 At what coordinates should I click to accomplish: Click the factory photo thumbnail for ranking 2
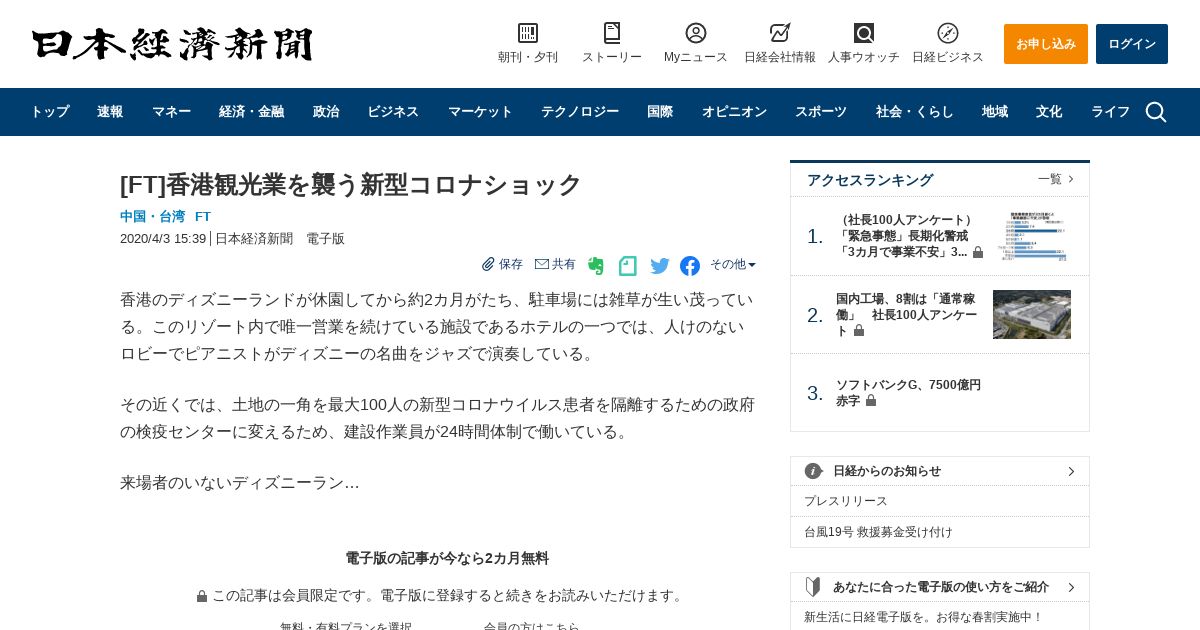point(1032,315)
